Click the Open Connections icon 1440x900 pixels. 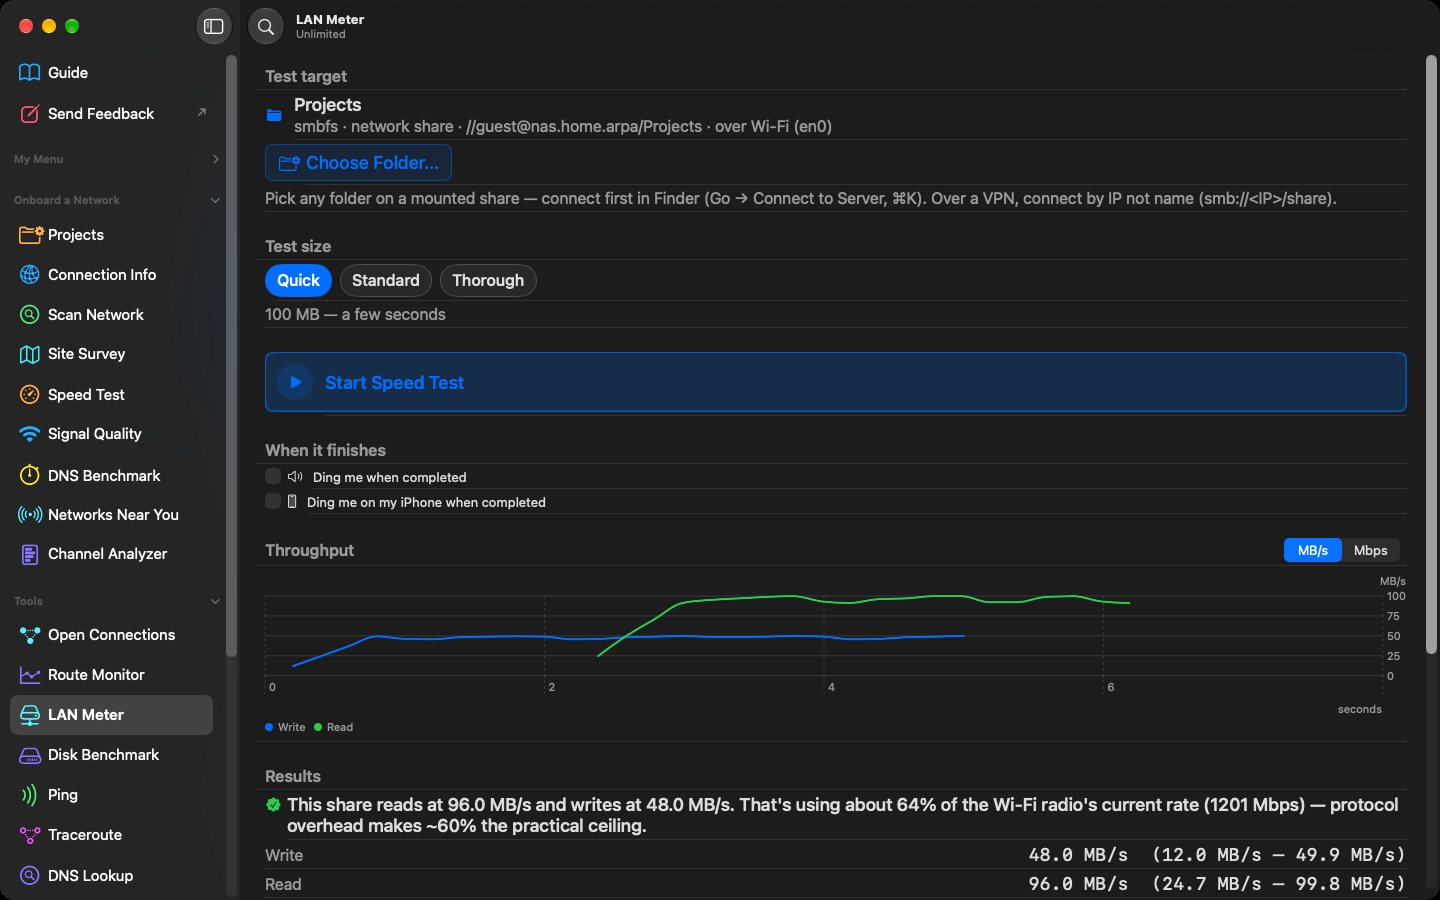coord(30,635)
